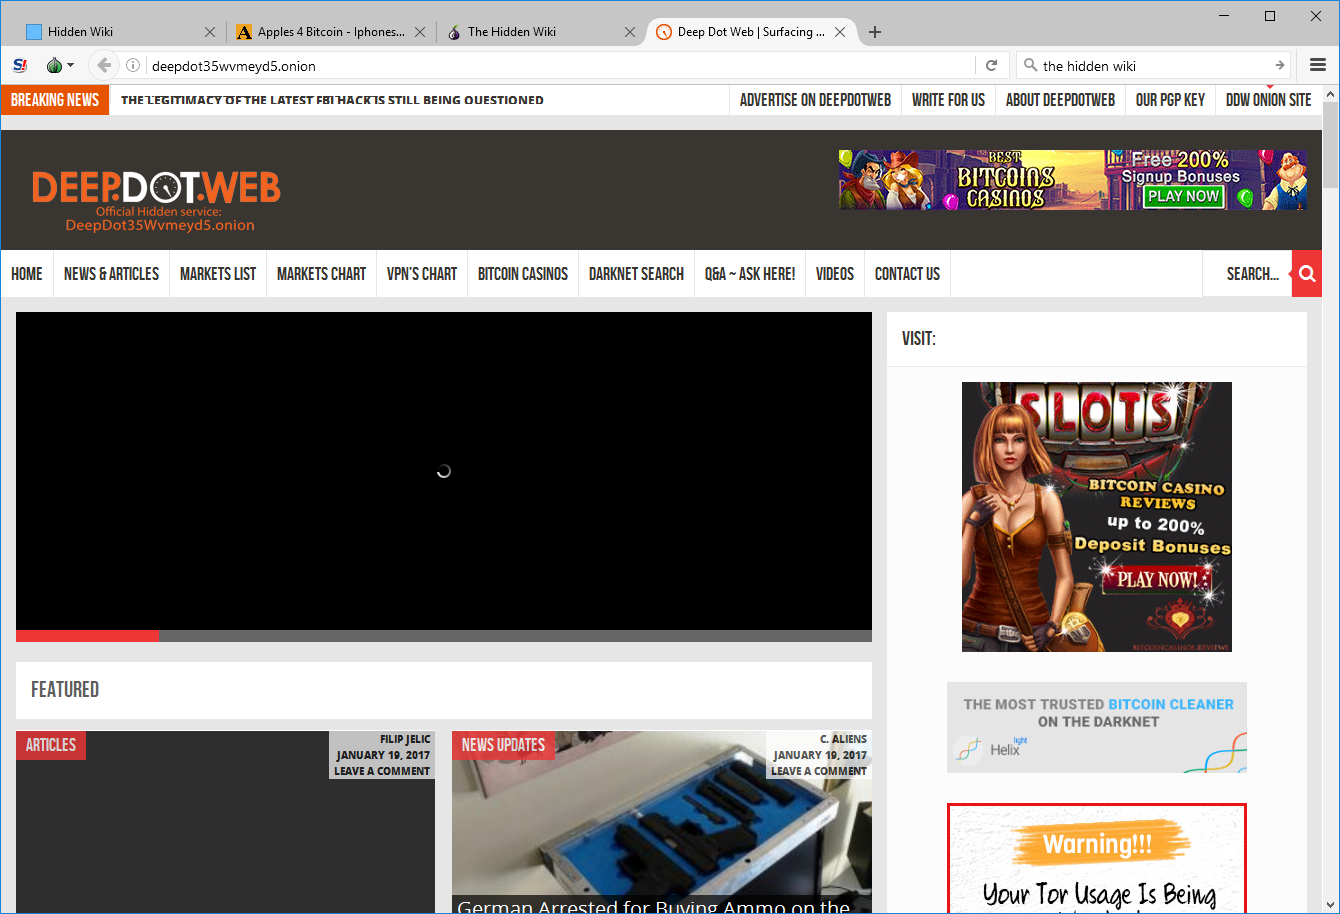
Task: Click the FILIP JELIC author name
Action: pyautogui.click(x=405, y=739)
